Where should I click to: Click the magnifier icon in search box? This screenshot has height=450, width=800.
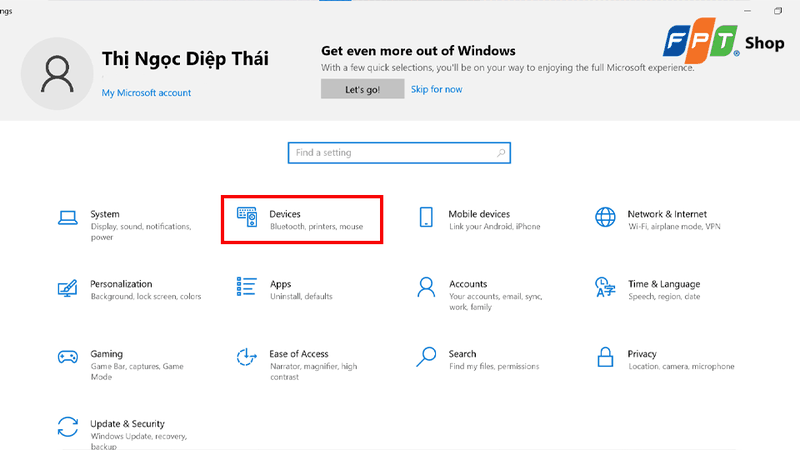pyautogui.click(x=501, y=153)
